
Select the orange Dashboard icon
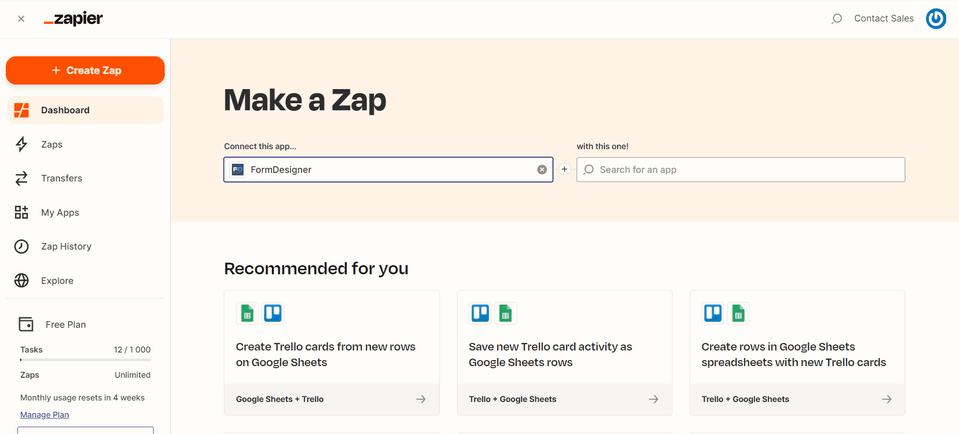point(21,110)
